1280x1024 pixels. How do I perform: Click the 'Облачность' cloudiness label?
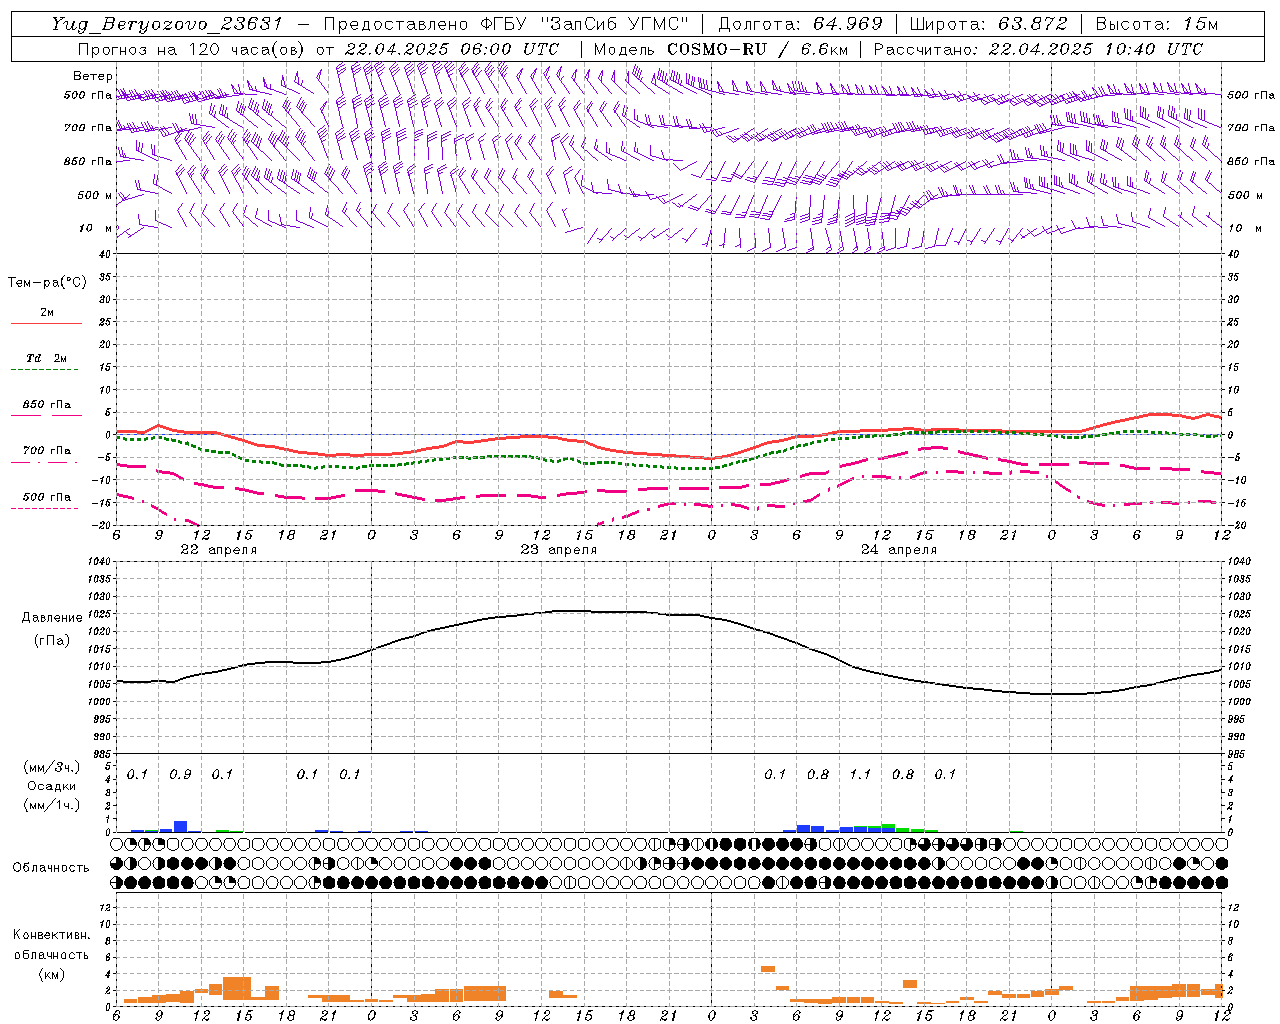coord(51,868)
